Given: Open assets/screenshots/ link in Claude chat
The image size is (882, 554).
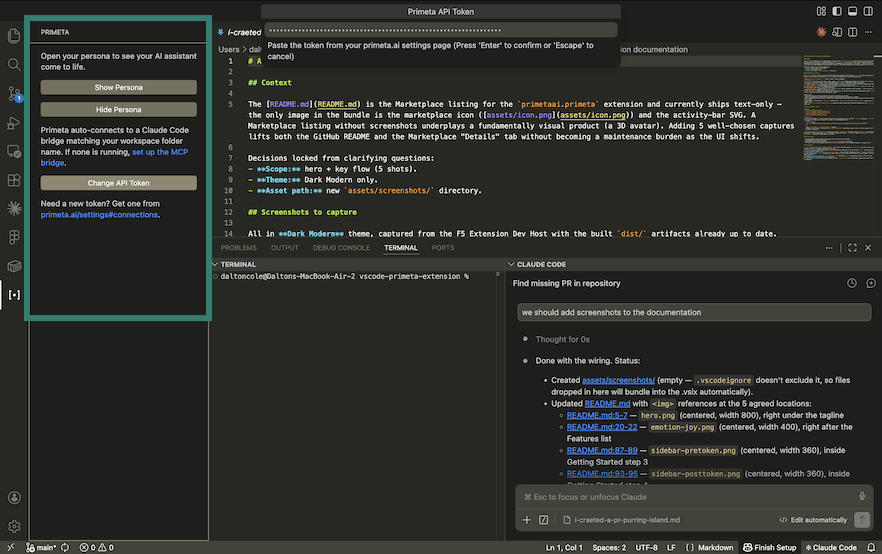Looking at the screenshot, I should pyautogui.click(x=618, y=380).
